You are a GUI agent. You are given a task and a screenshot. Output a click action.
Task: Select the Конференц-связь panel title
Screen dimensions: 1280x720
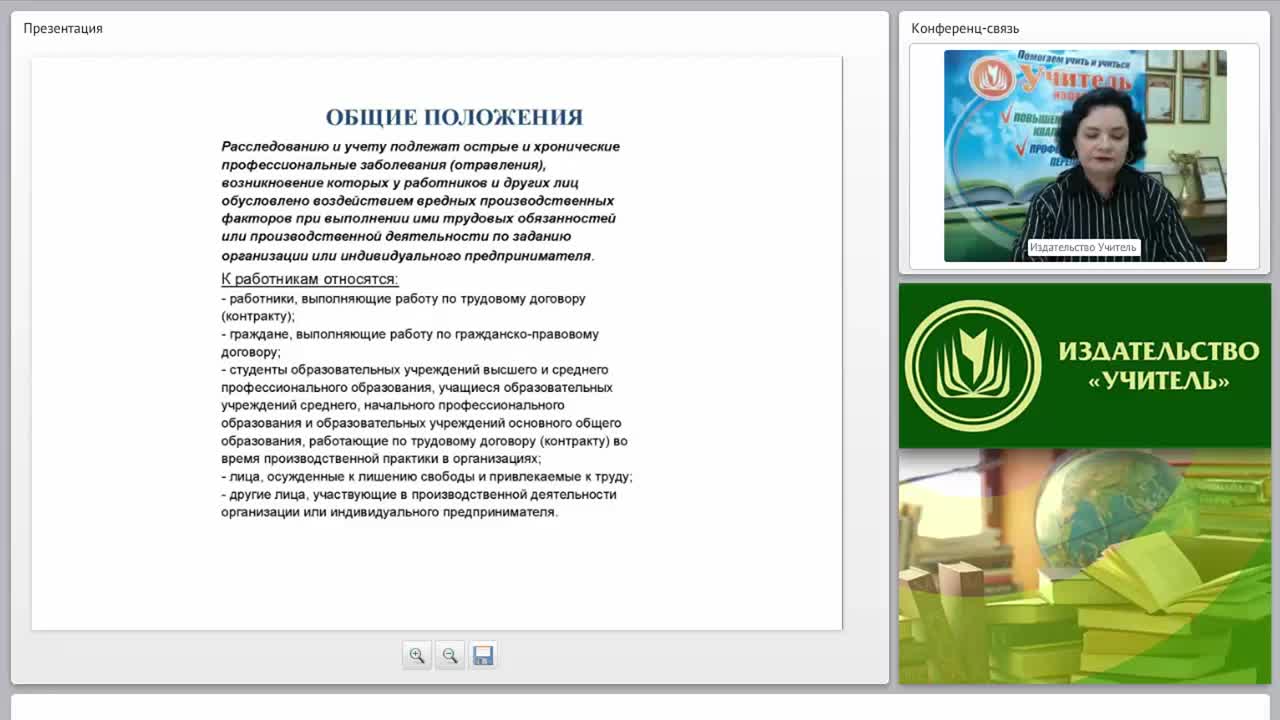(965, 28)
